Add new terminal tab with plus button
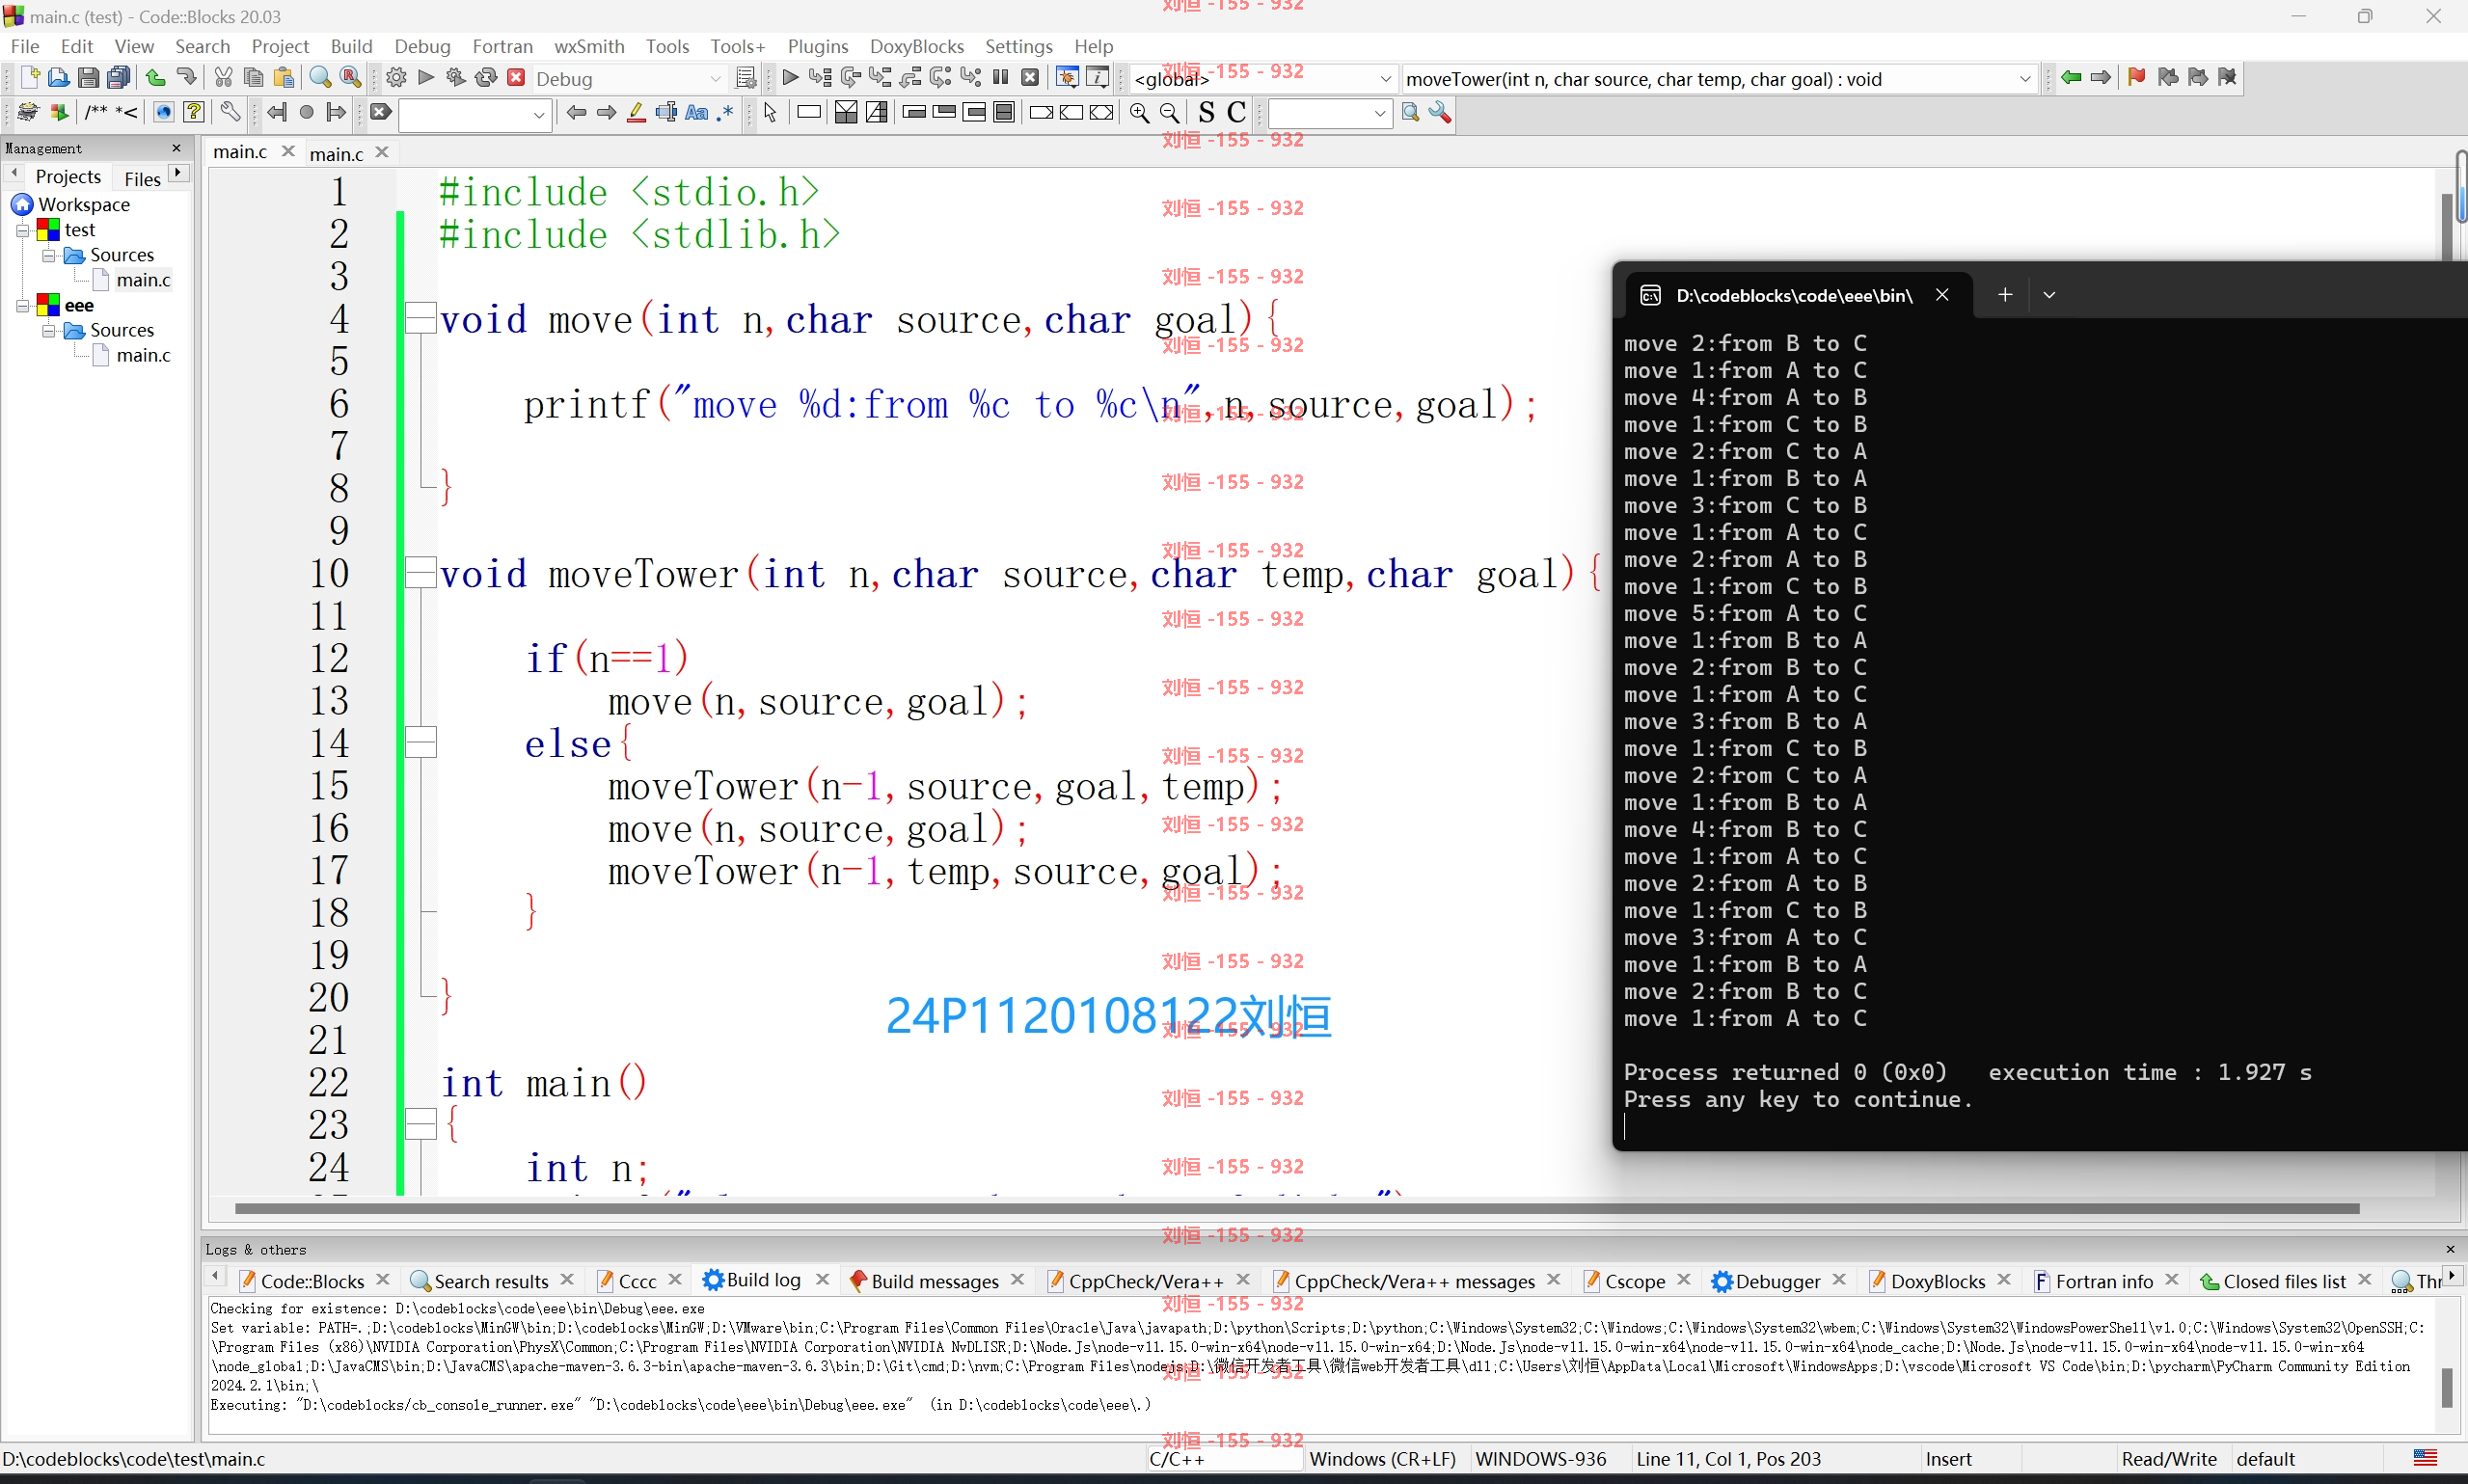This screenshot has width=2468, height=1484. [x=2005, y=294]
